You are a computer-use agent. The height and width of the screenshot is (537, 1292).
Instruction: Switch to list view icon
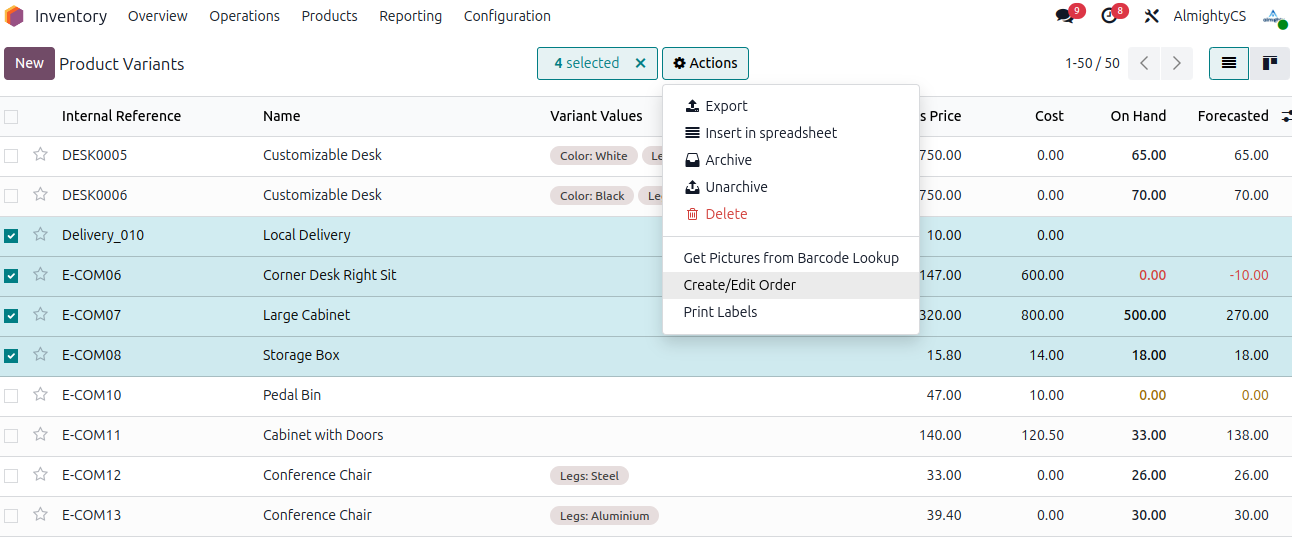[1229, 63]
